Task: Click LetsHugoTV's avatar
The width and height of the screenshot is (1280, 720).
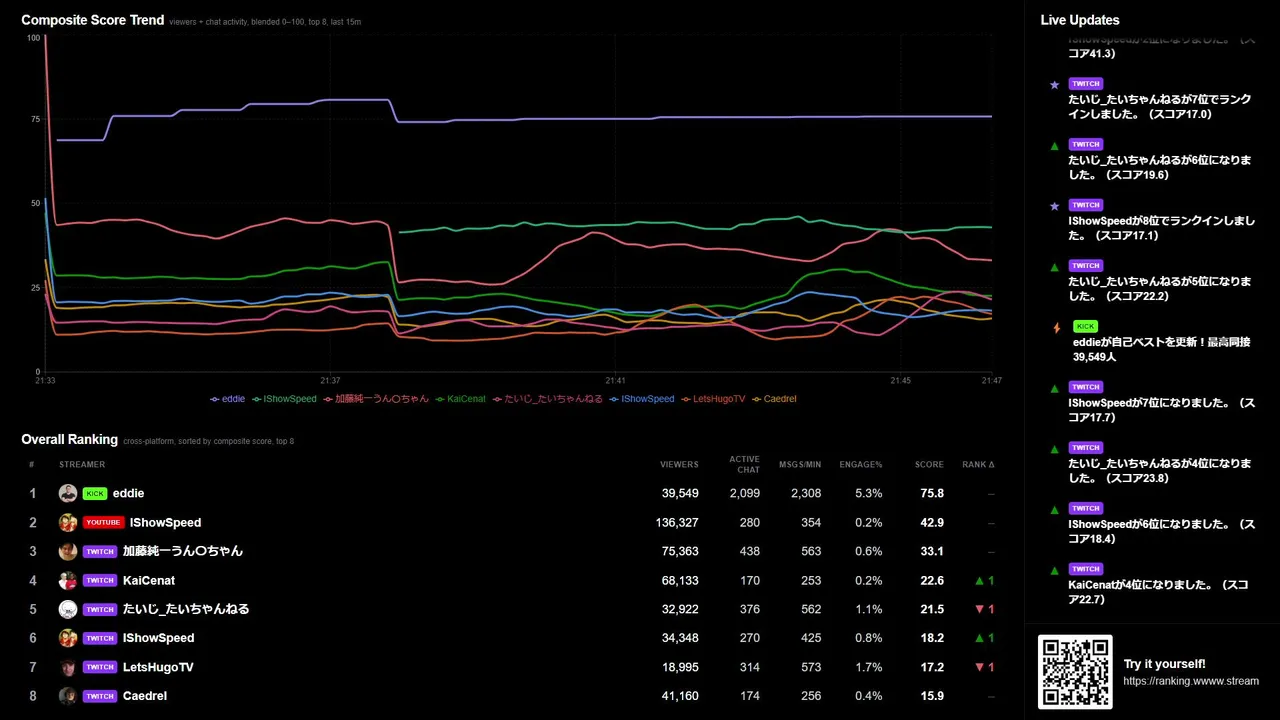Action: pyautogui.click(x=68, y=667)
